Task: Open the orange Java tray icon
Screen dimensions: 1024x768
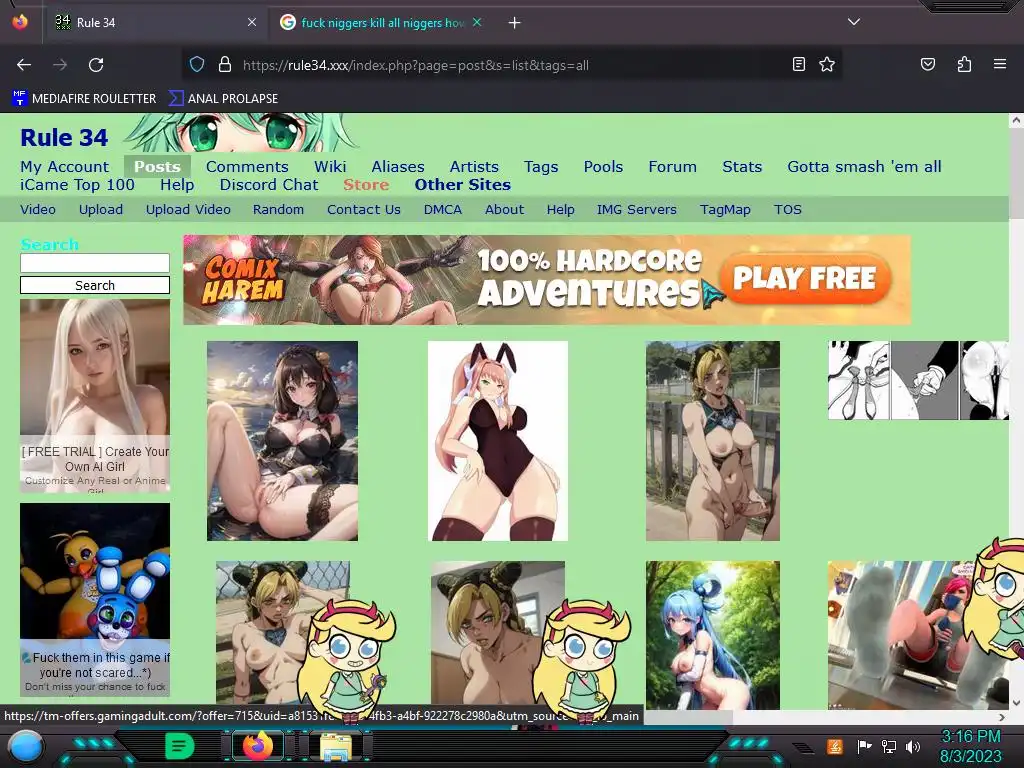Action: [x=835, y=746]
